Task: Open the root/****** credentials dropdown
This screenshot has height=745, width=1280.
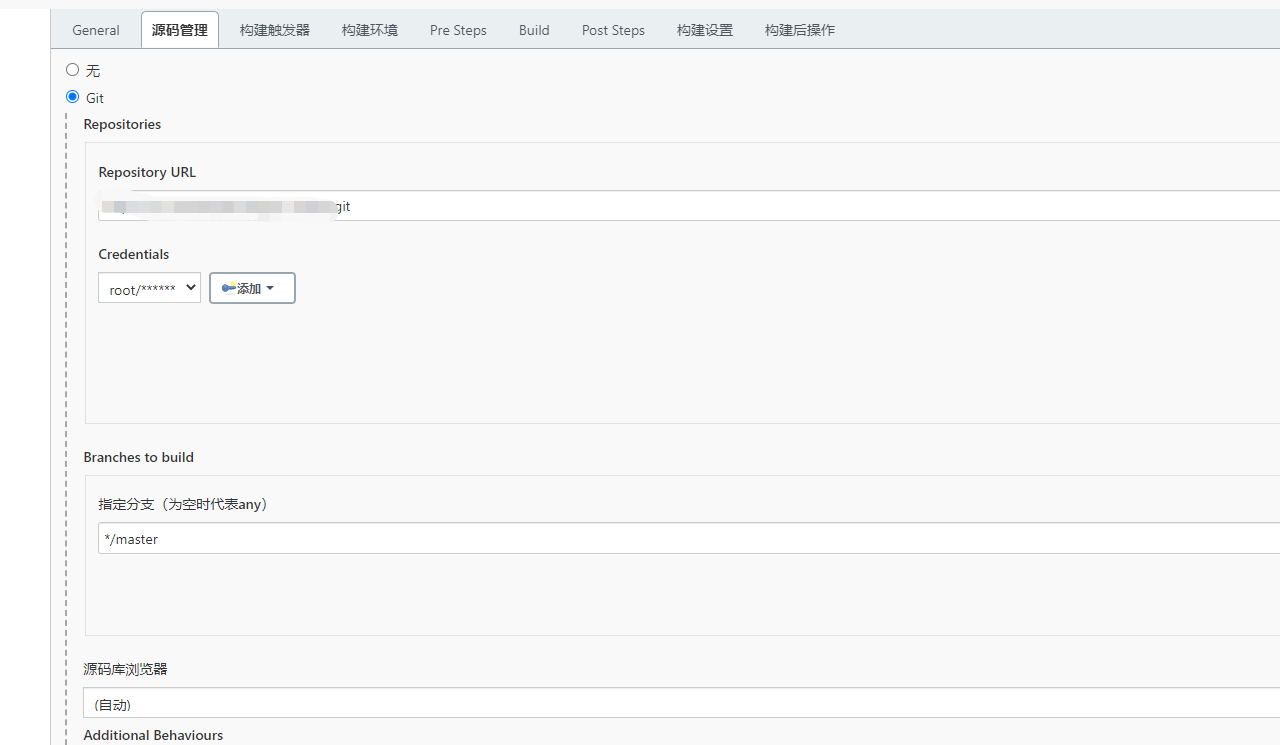Action: [149, 288]
